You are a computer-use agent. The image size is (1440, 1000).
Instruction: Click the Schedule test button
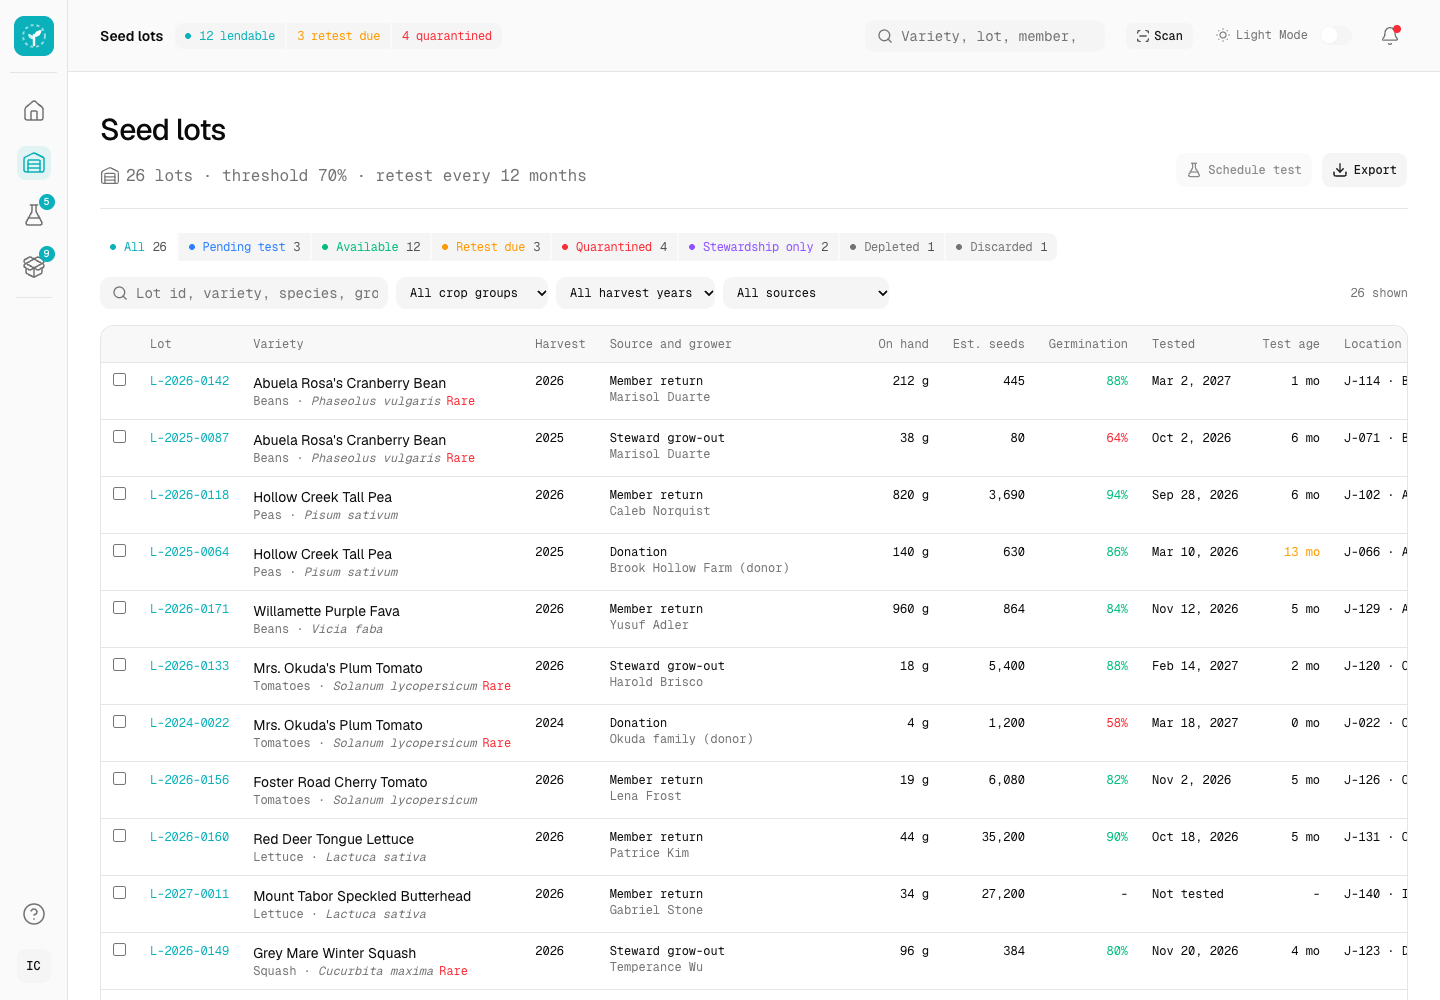(1245, 170)
